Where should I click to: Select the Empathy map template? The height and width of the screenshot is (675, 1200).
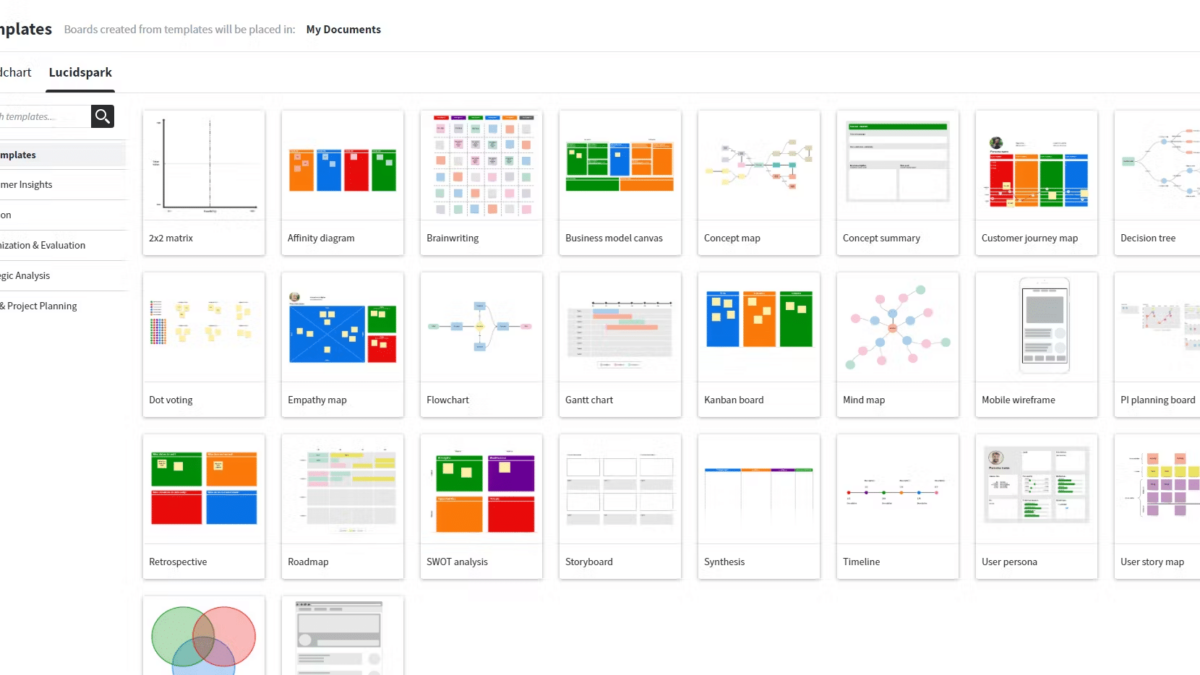(x=342, y=344)
